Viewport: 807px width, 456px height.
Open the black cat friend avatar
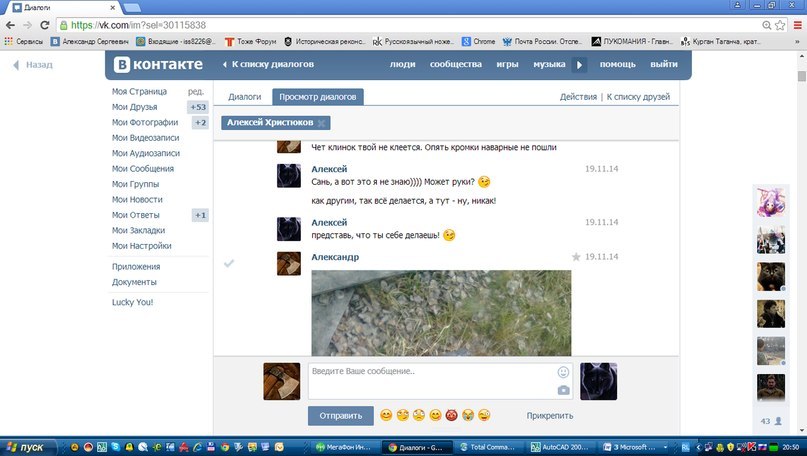coord(770,276)
